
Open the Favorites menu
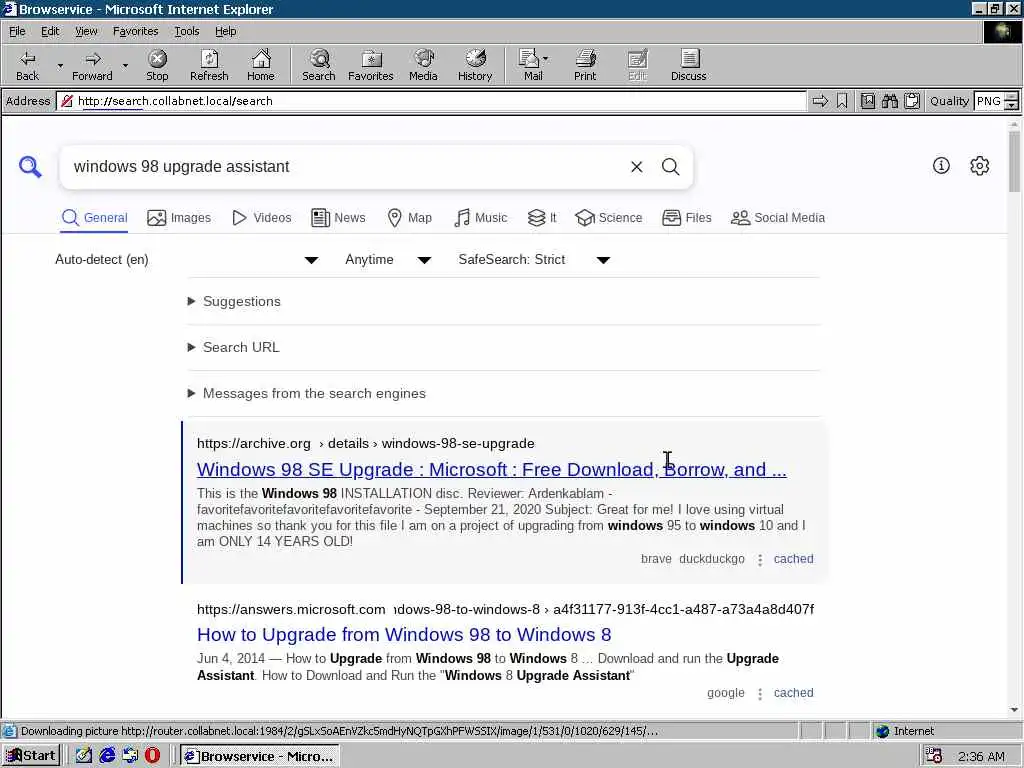pos(135,31)
